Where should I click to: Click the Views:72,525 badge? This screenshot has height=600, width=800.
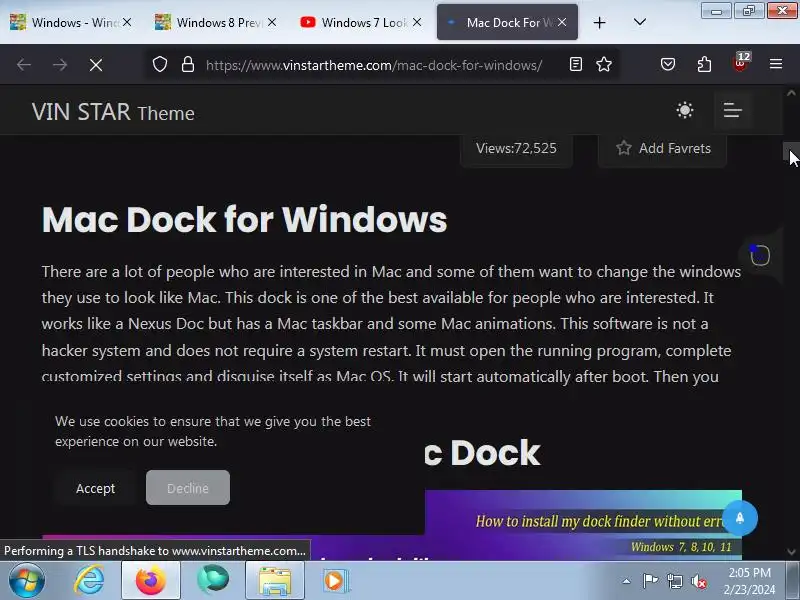click(x=516, y=148)
